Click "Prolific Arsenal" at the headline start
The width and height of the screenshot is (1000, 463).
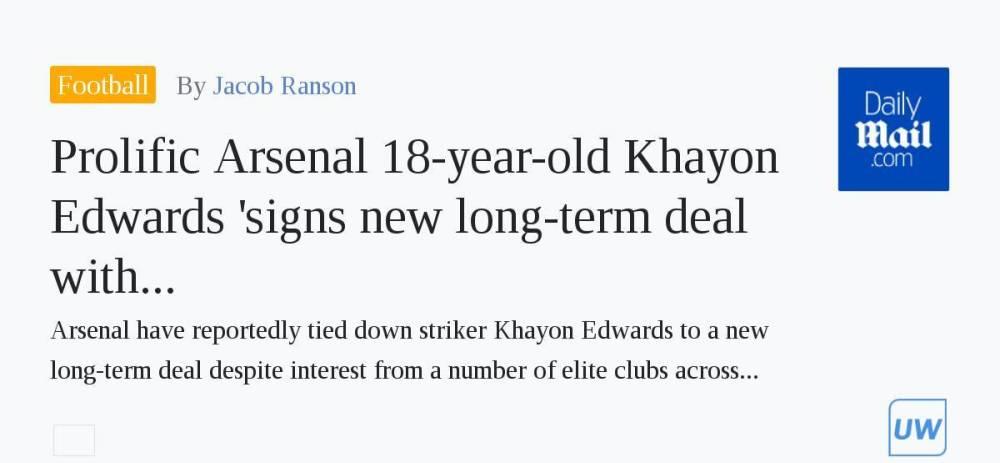[x=209, y=156]
